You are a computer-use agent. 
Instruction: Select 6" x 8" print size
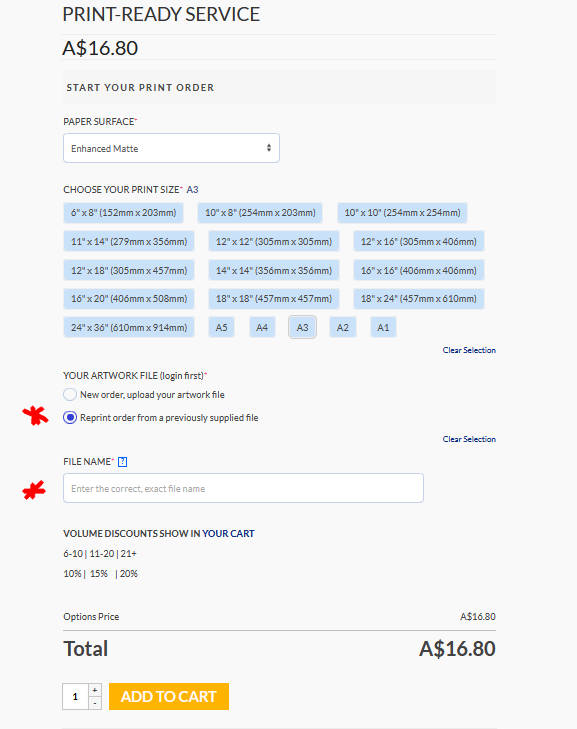123,213
